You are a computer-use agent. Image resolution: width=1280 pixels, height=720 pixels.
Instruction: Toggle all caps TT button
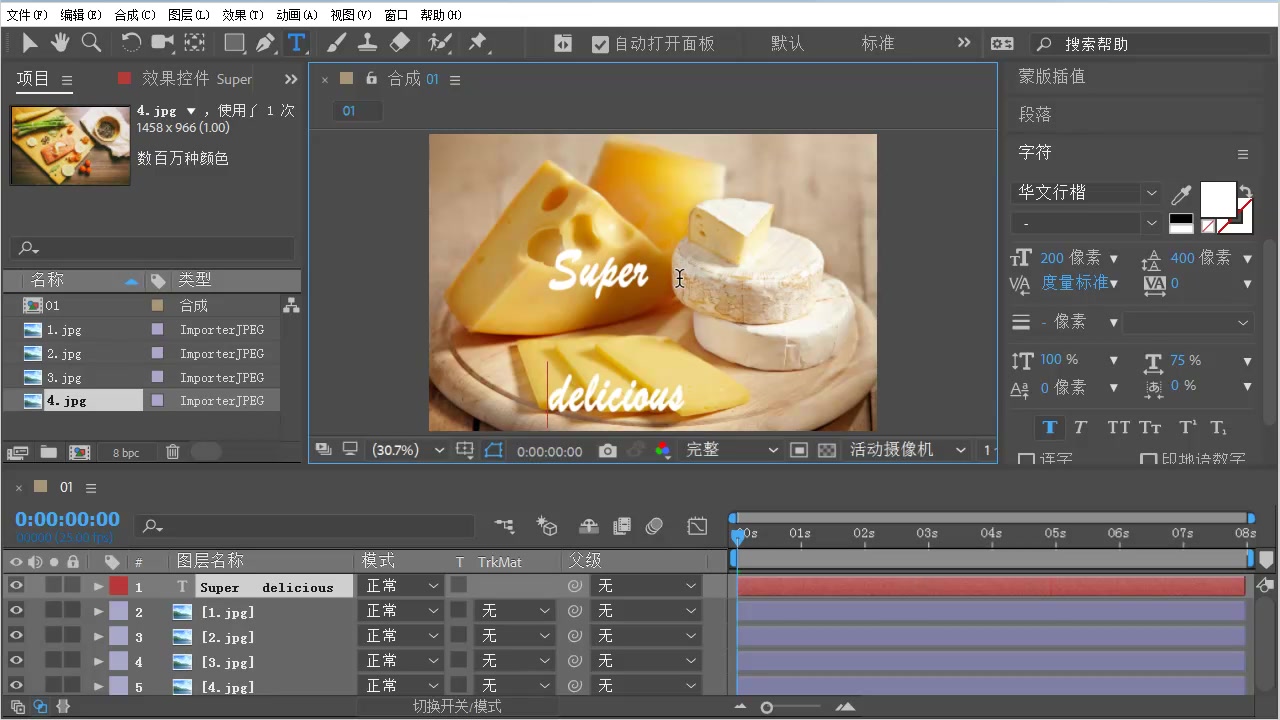(x=1118, y=428)
